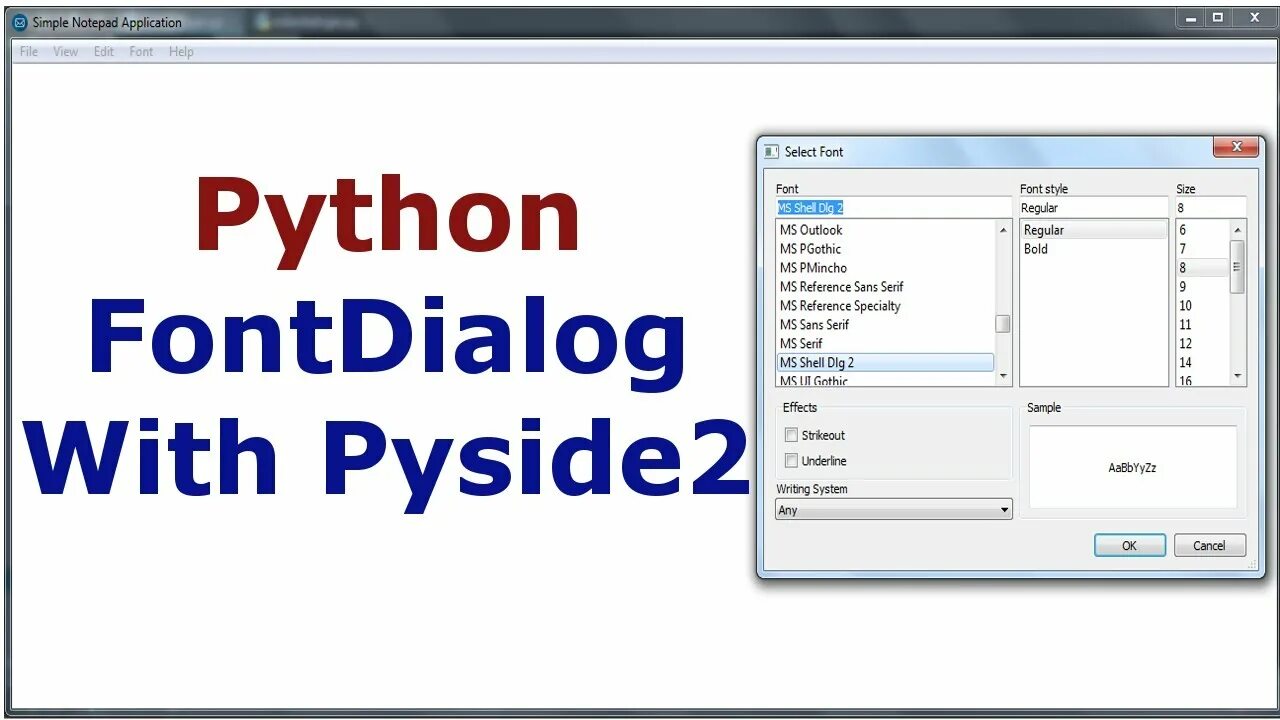Select font size 7
The width and height of the screenshot is (1280, 720).
(x=1202, y=249)
